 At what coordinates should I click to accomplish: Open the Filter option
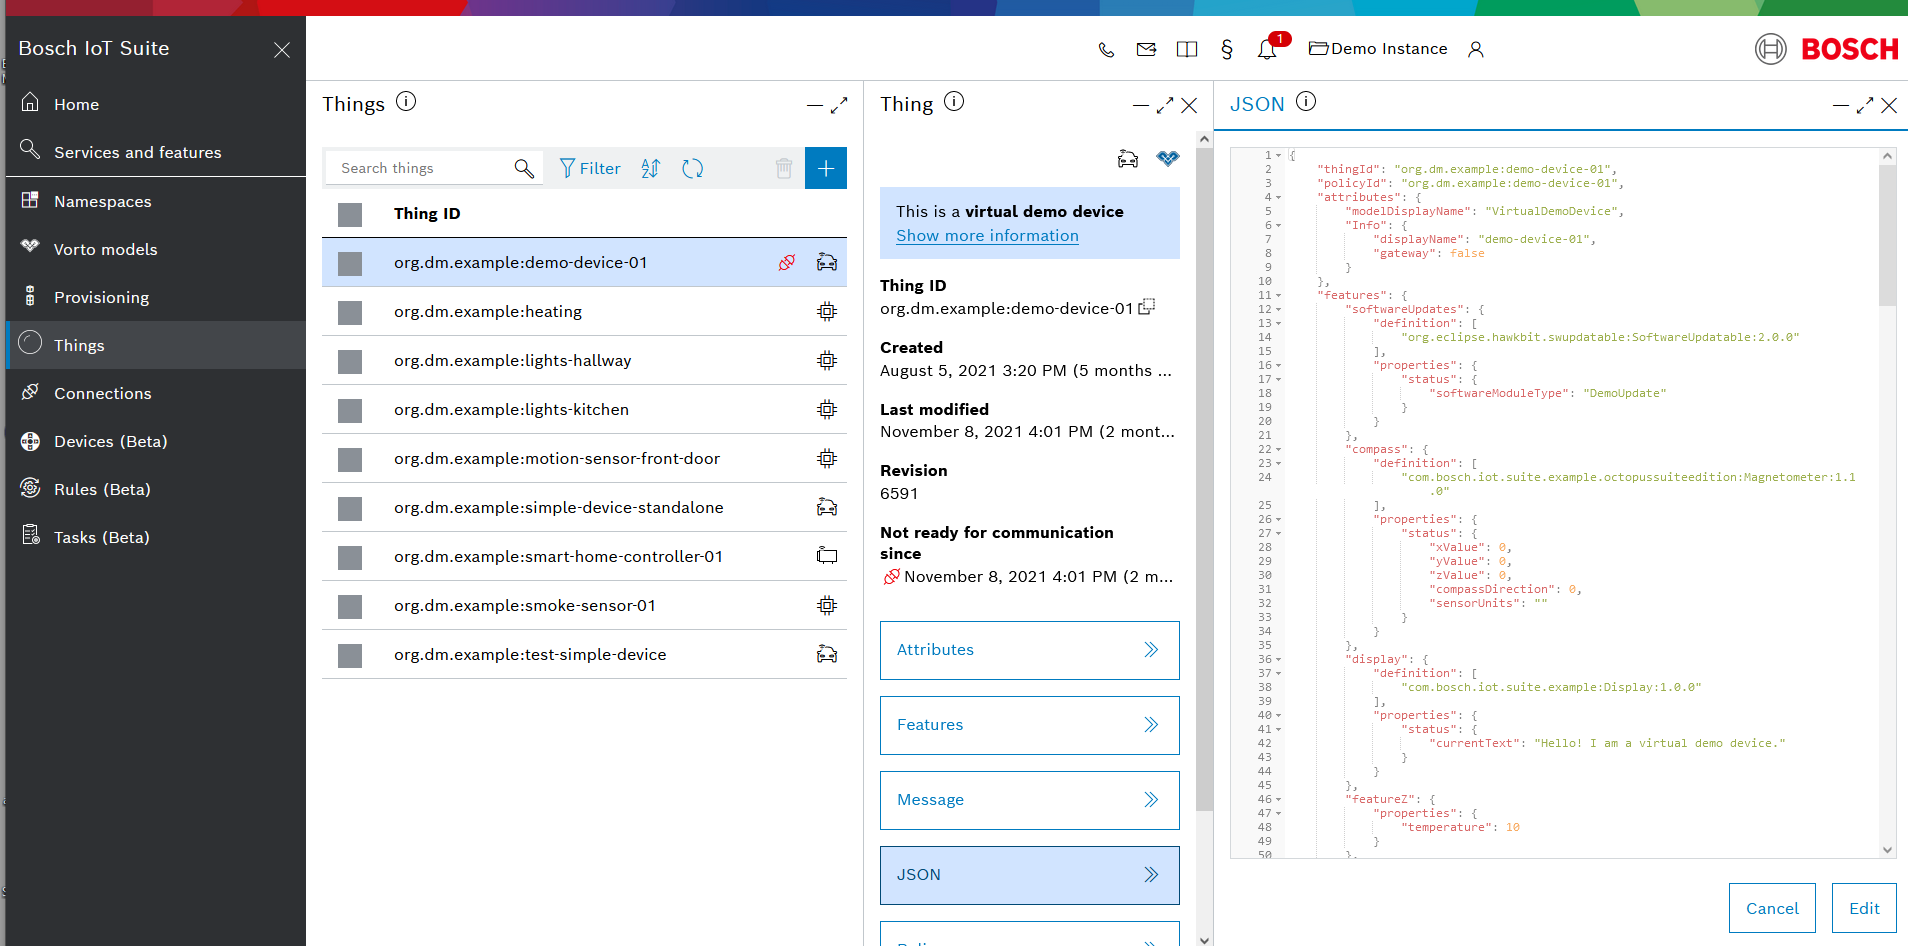pyautogui.click(x=590, y=168)
